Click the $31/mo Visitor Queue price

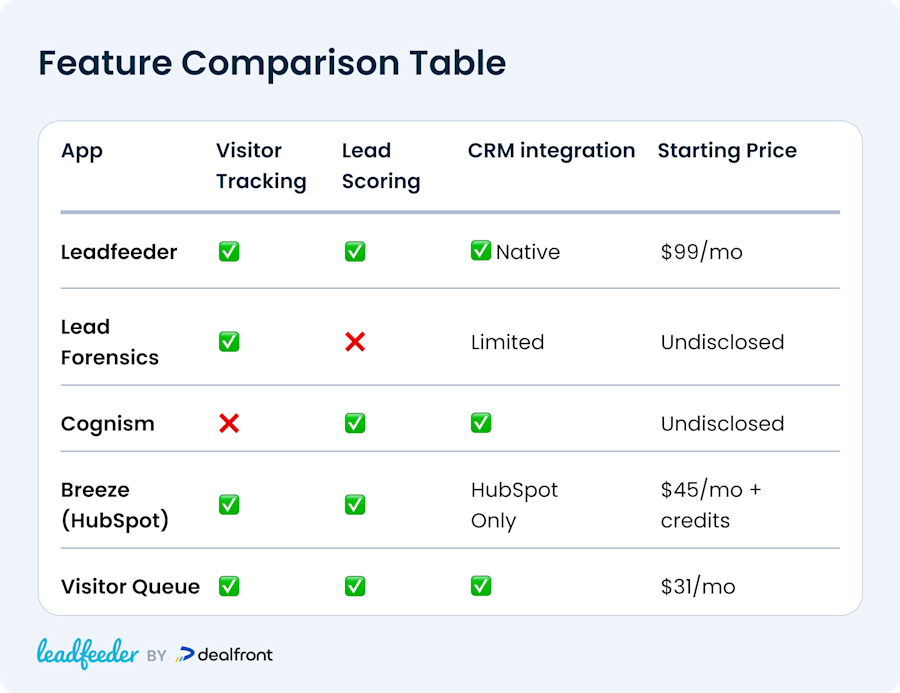pos(698,587)
